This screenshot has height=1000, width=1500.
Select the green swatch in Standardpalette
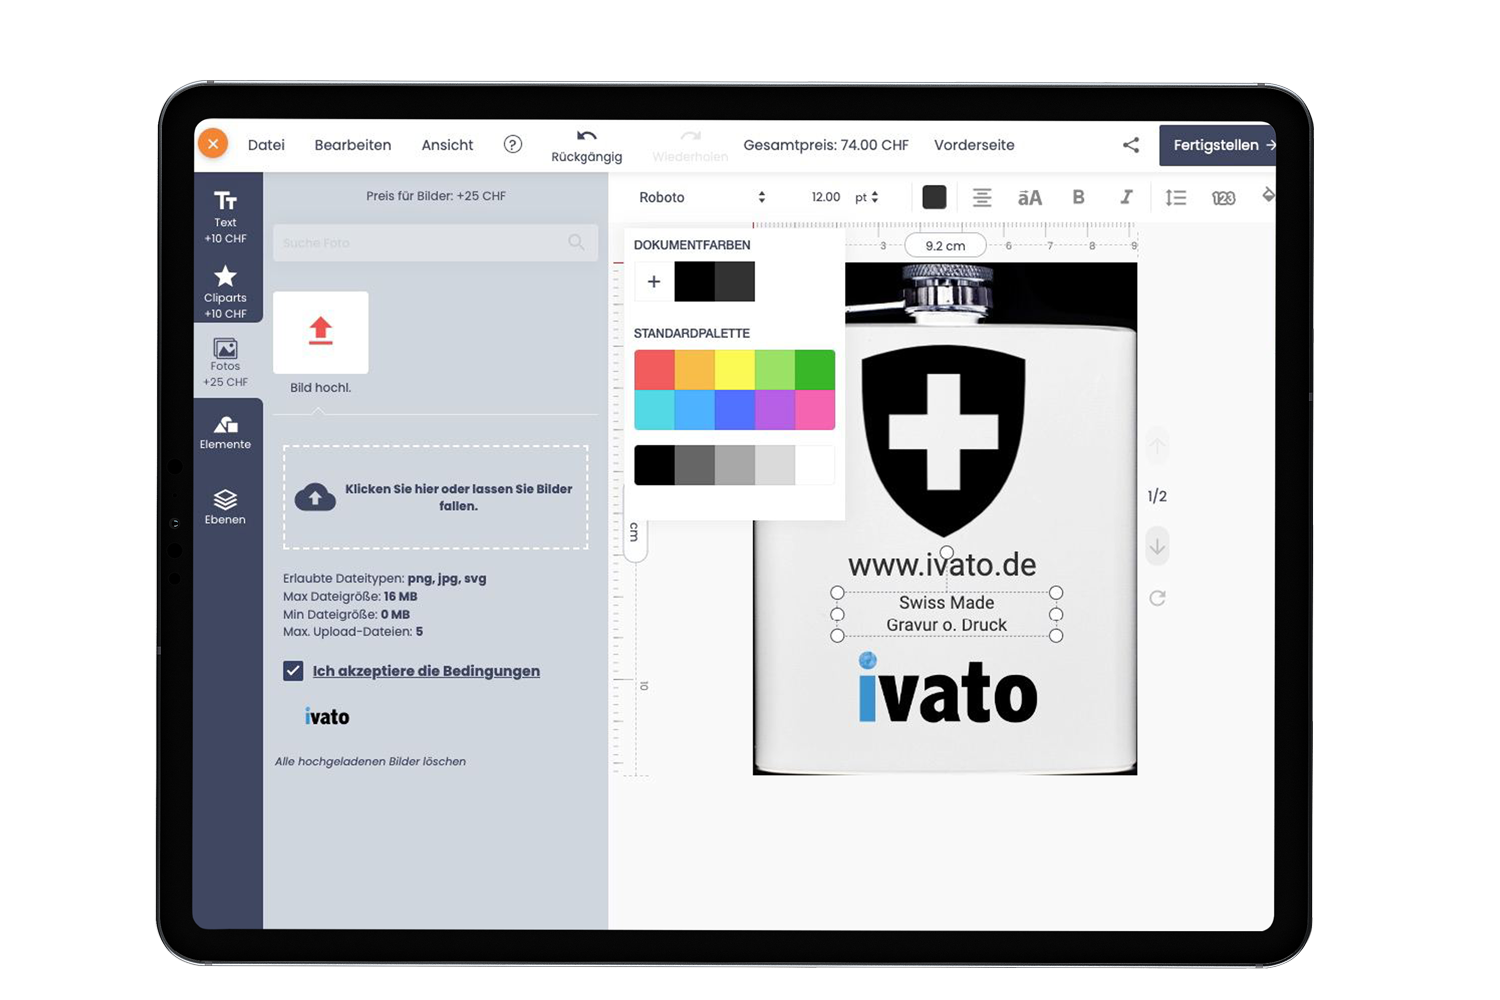tap(814, 370)
